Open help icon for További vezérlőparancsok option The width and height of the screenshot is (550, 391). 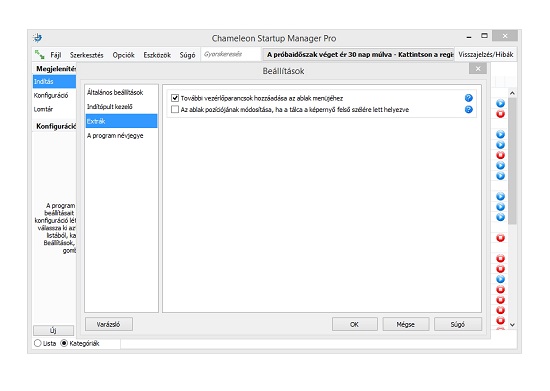(469, 98)
